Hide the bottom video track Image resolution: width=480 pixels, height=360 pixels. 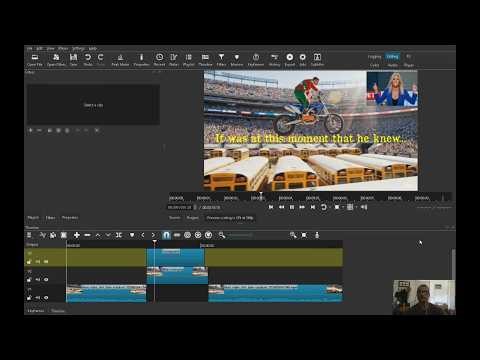[46, 298]
